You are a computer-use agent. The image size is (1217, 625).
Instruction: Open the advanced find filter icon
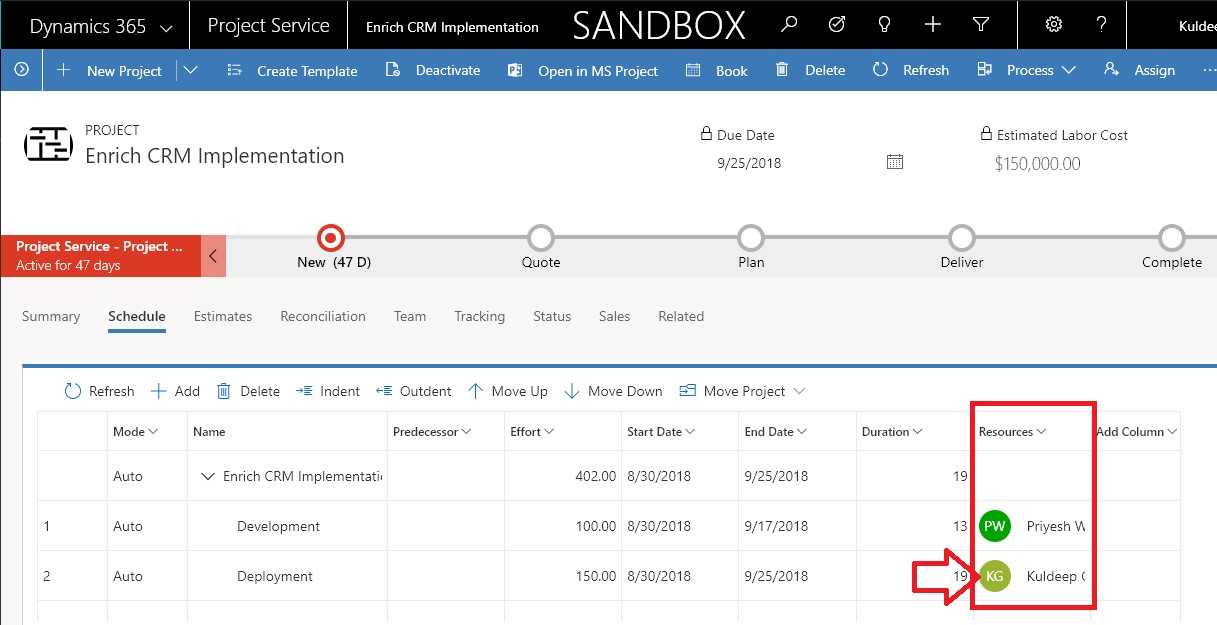point(981,24)
